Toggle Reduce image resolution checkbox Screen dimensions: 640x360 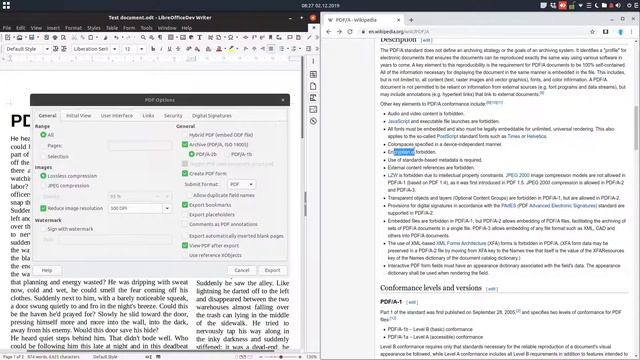(43, 208)
